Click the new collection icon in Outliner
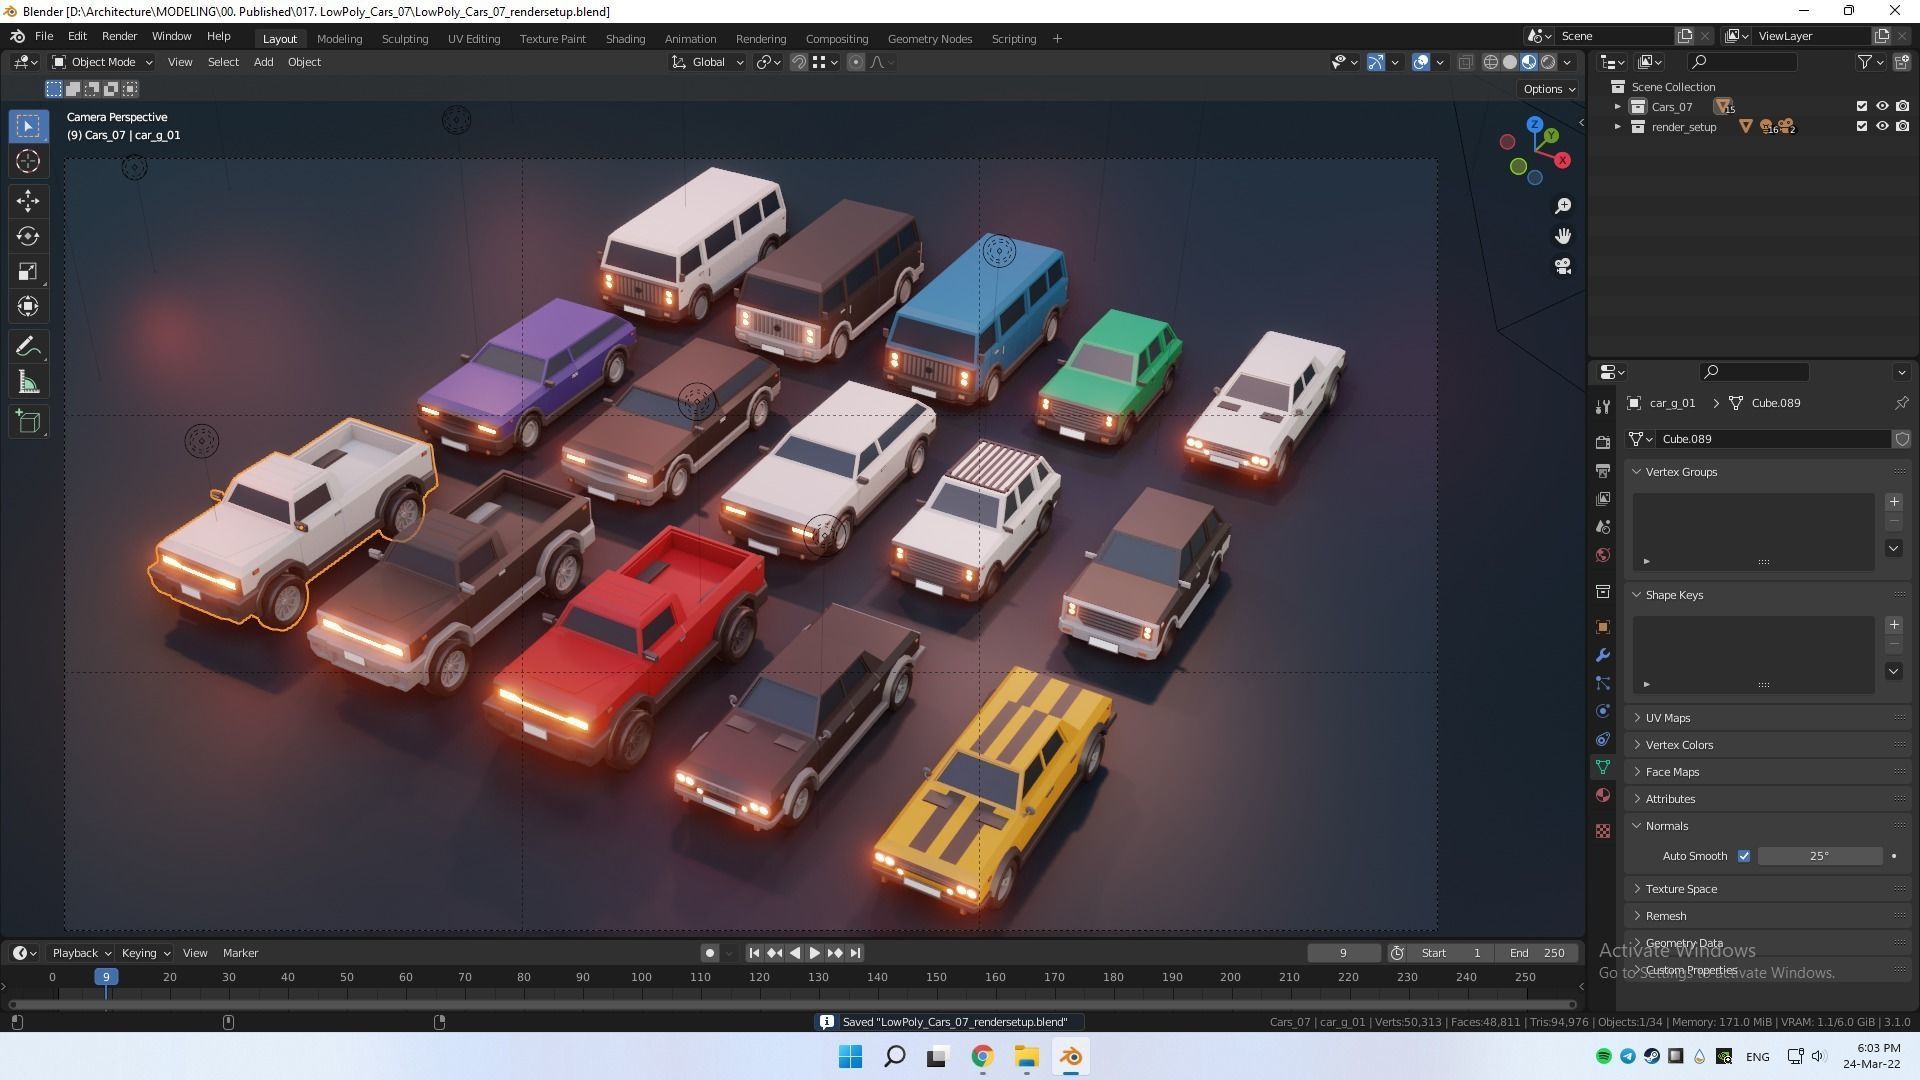 tap(1901, 62)
